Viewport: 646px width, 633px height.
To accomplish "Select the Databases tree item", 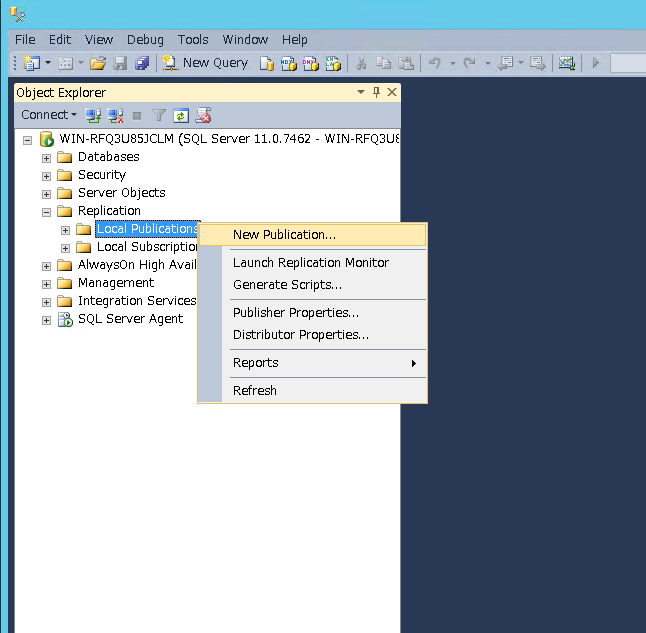I will pyautogui.click(x=109, y=157).
